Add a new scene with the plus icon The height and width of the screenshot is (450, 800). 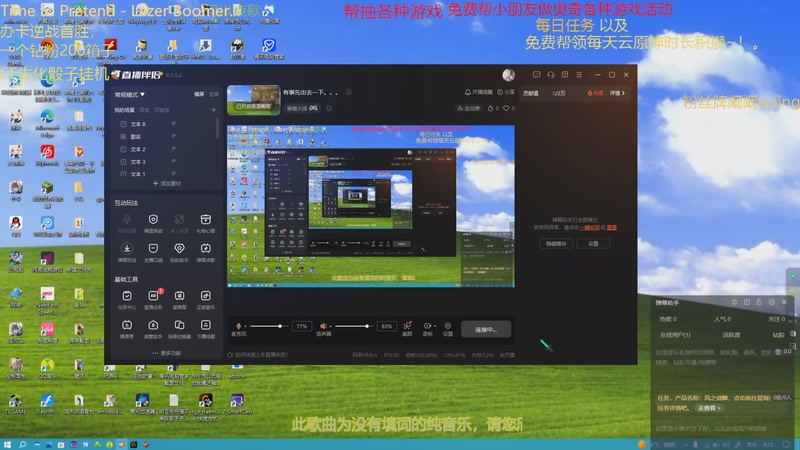click(x=213, y=110)
